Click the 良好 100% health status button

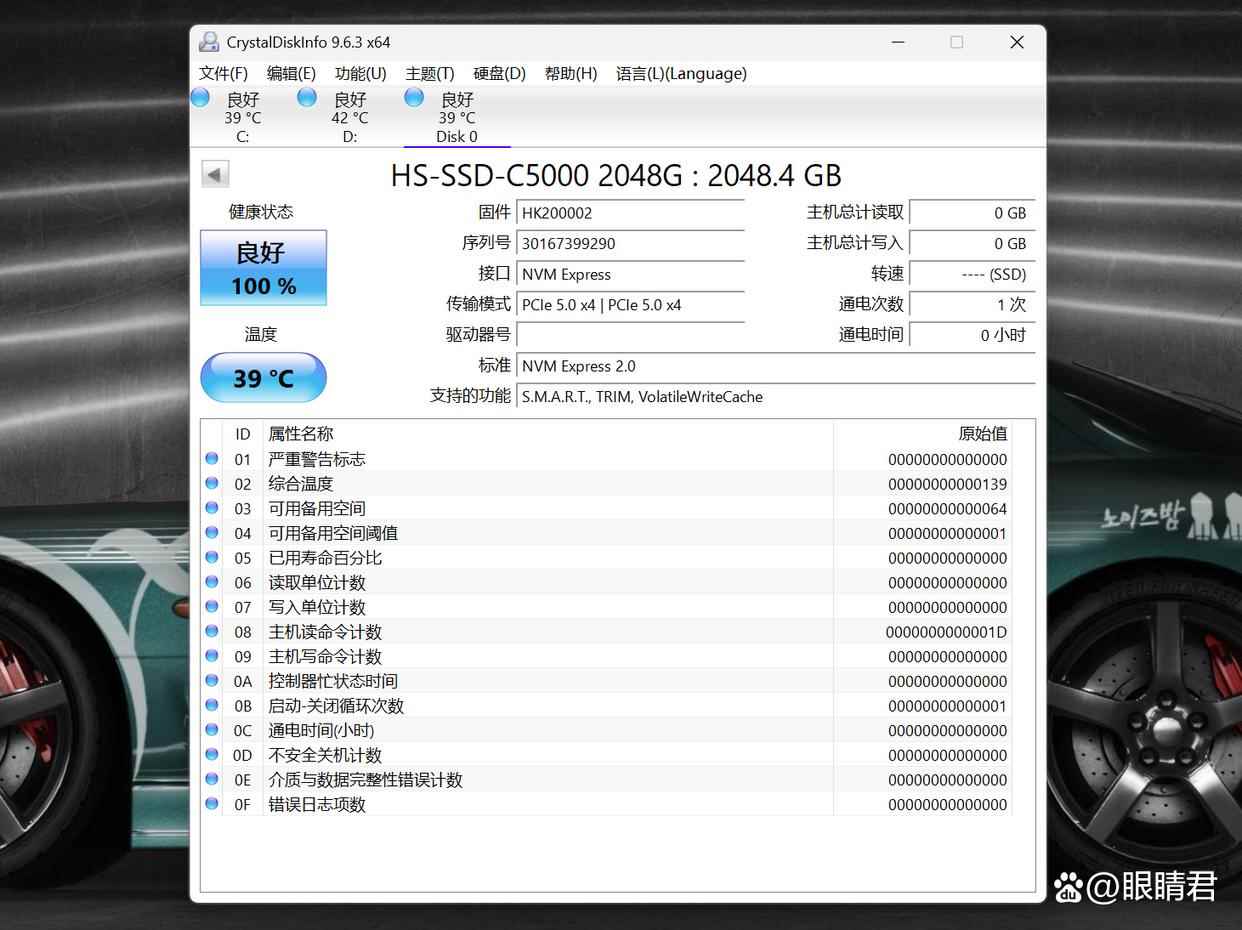[263, 268]
